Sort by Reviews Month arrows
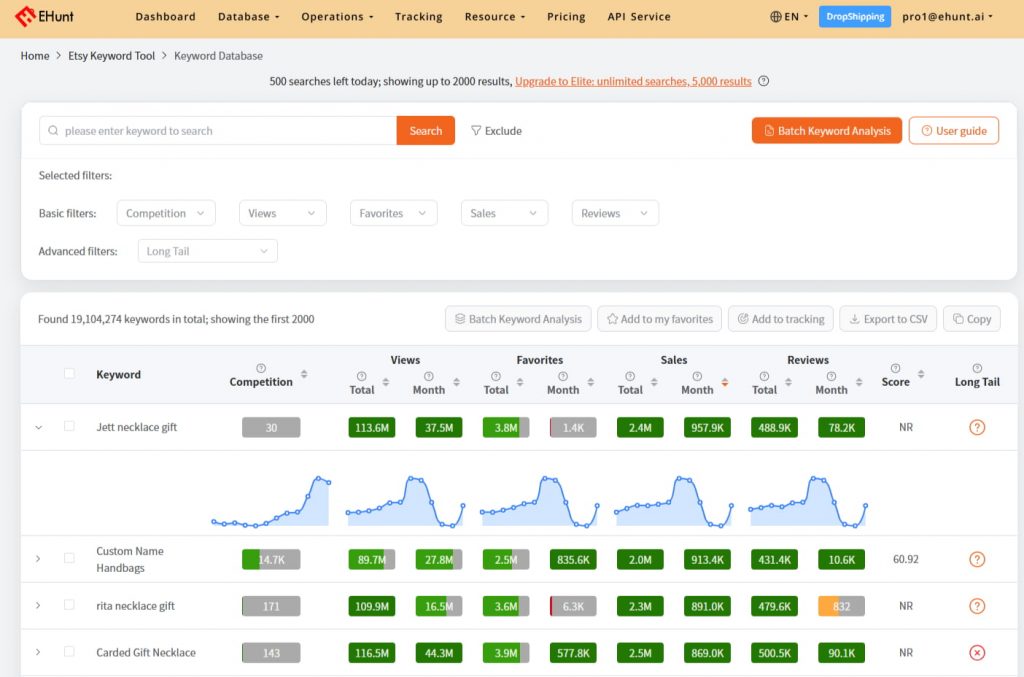The height and width of the screenshot is (677, 1024). 859,382
